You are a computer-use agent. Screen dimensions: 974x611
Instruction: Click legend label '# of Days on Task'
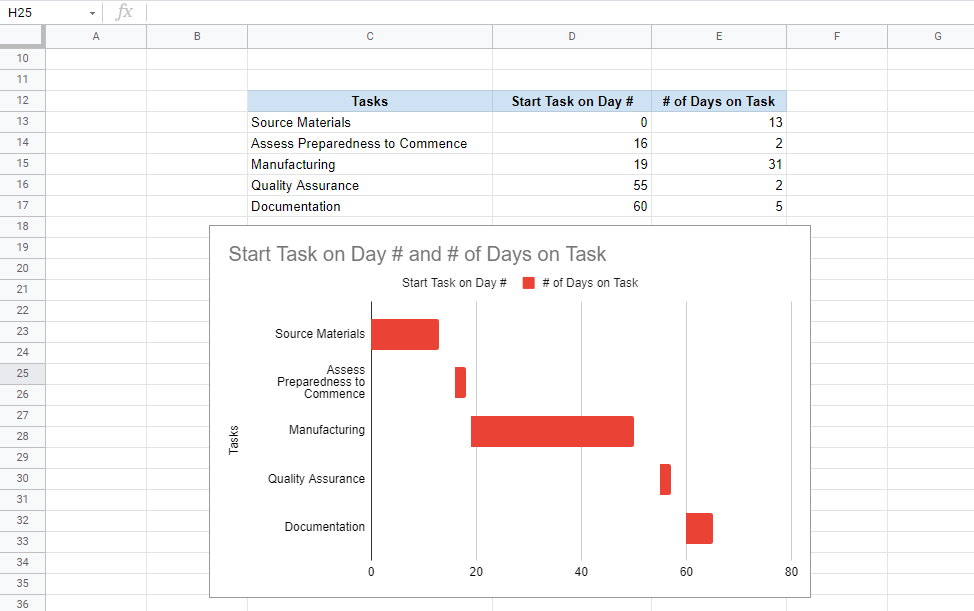(x=590, y=283)
